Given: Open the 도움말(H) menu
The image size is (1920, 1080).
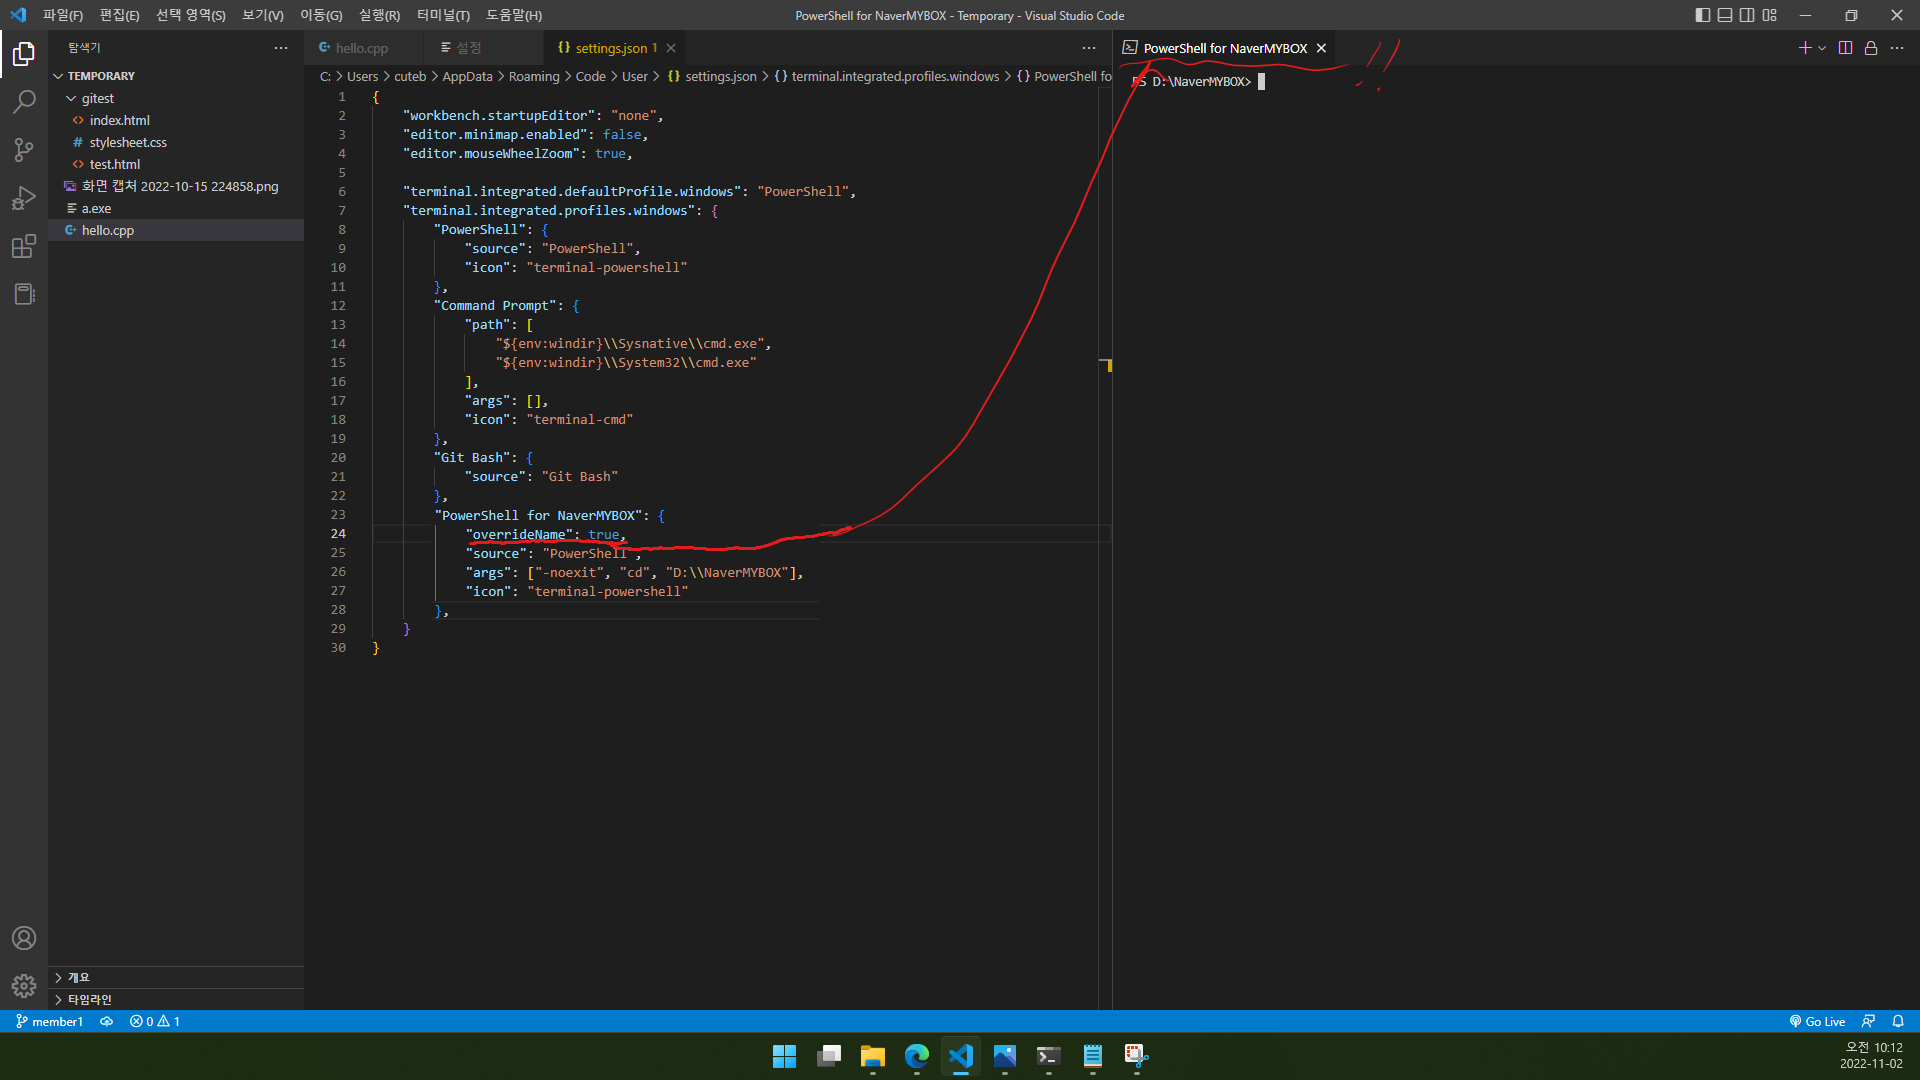Looking at the screenshot, I should [514, 15].
